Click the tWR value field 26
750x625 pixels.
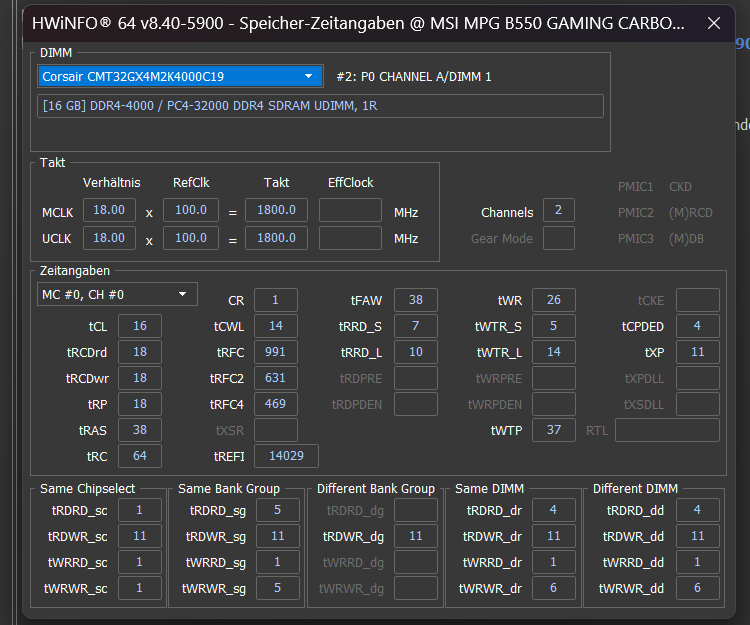[x=553, y=300]
